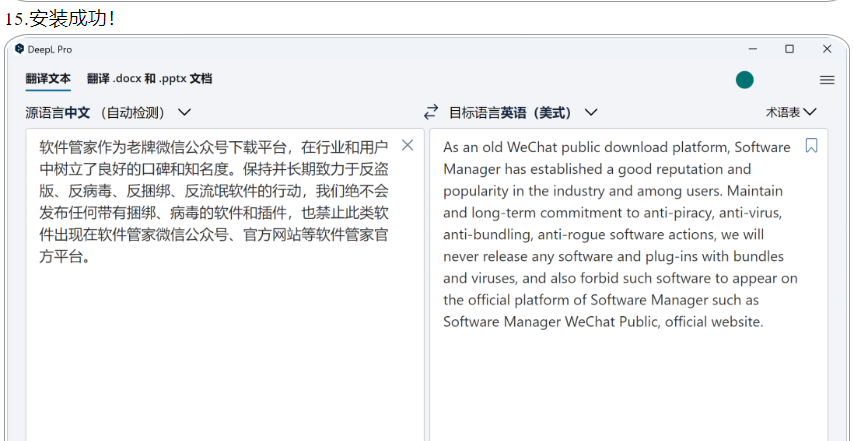Swap source and target languages
Viewport: 853px width, 441px height.
tap(431, 112)
